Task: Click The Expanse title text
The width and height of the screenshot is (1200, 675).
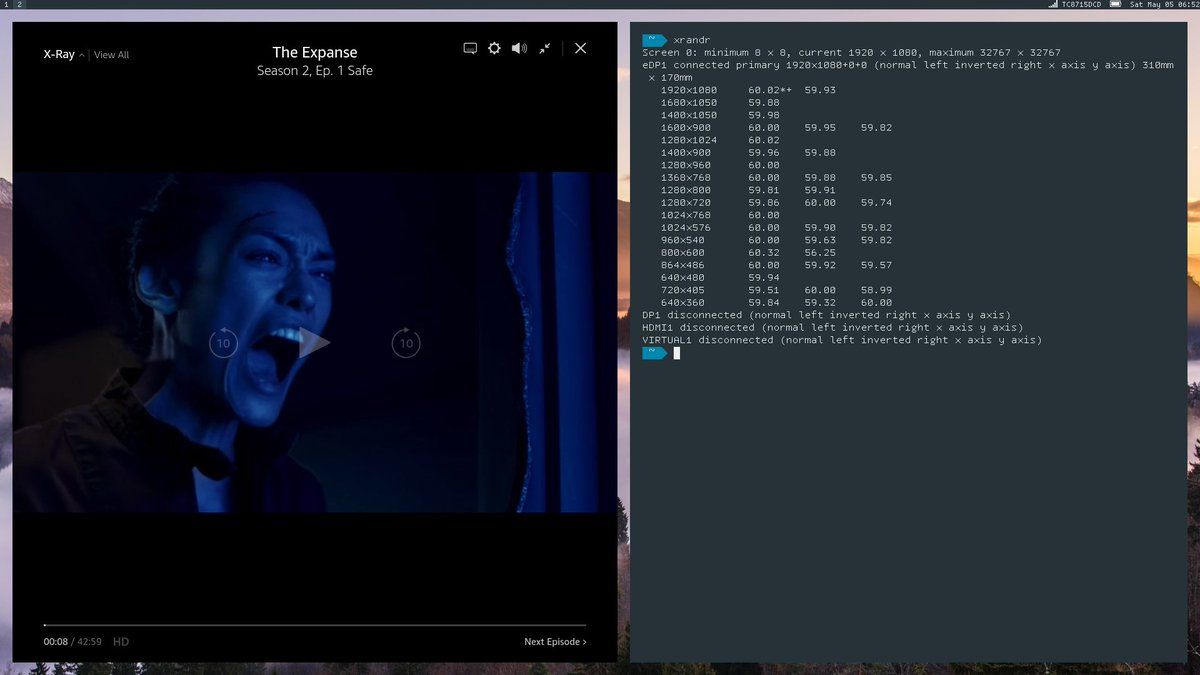Action: pos(315,52)
